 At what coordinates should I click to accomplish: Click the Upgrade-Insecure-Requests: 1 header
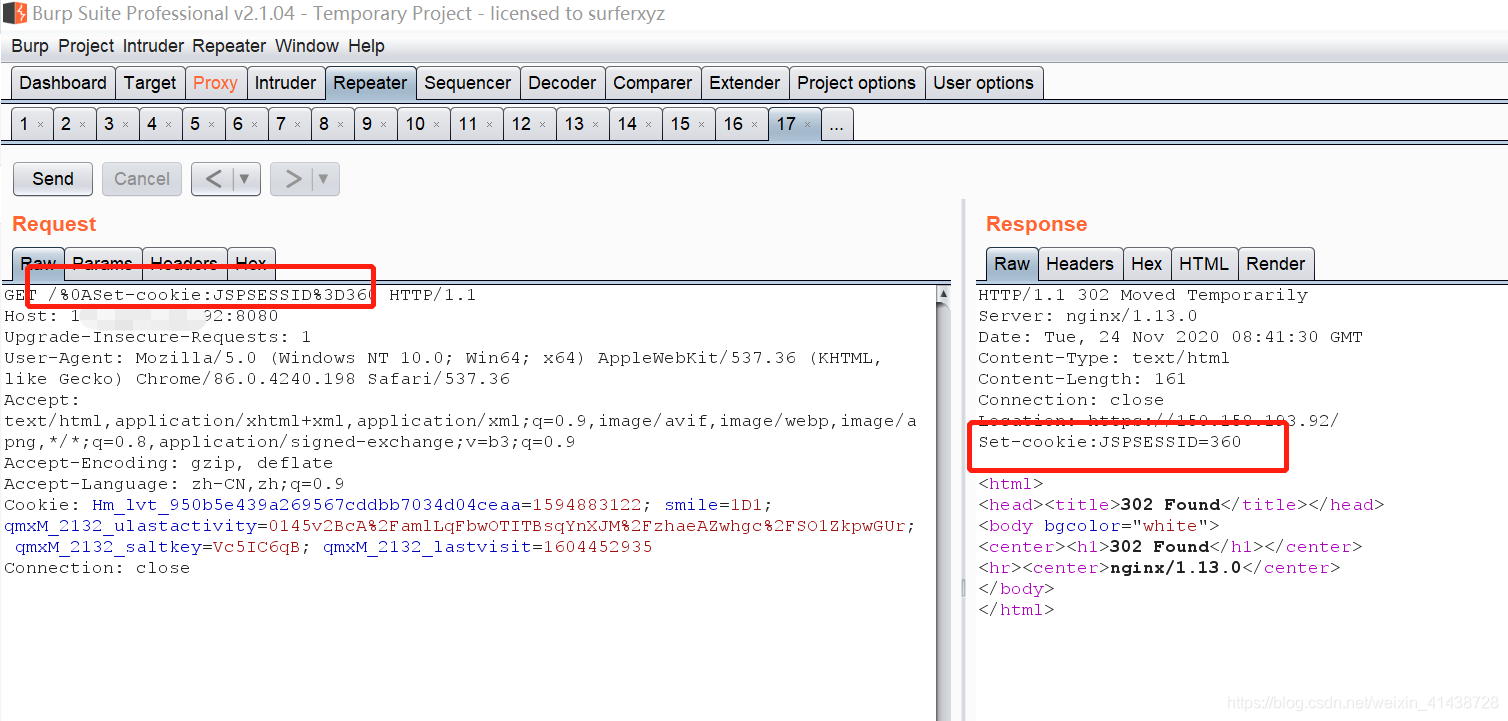click(158, 337)
